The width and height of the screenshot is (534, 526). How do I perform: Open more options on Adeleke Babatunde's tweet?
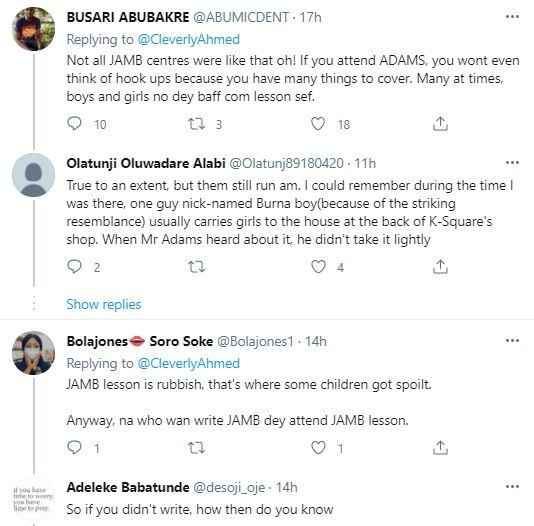pos(512,487)
